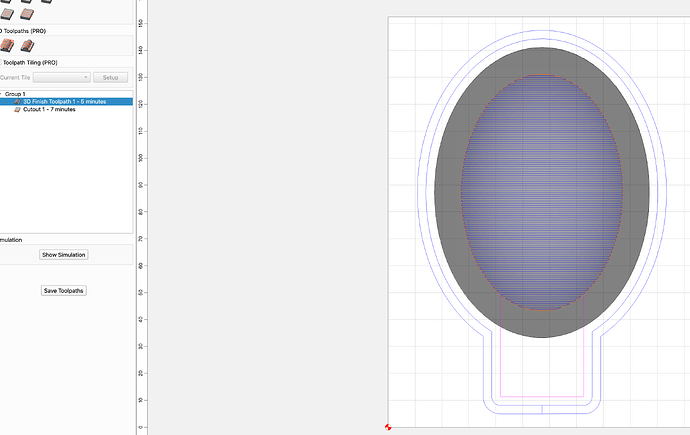Select 3D Finish Toolpath 1 - 5 minutes
The image size is (690, 435).
66,102
